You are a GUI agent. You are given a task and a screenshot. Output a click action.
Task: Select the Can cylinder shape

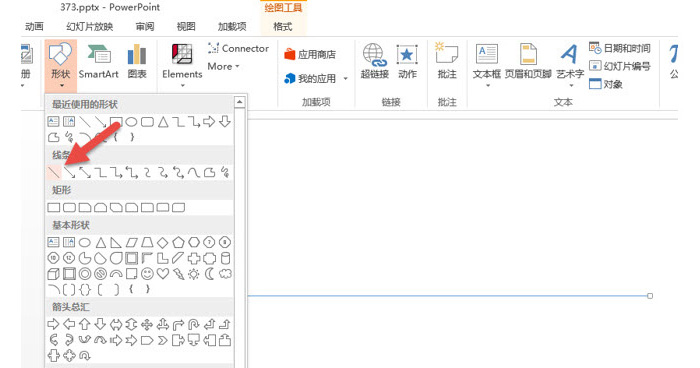[225, 258]
